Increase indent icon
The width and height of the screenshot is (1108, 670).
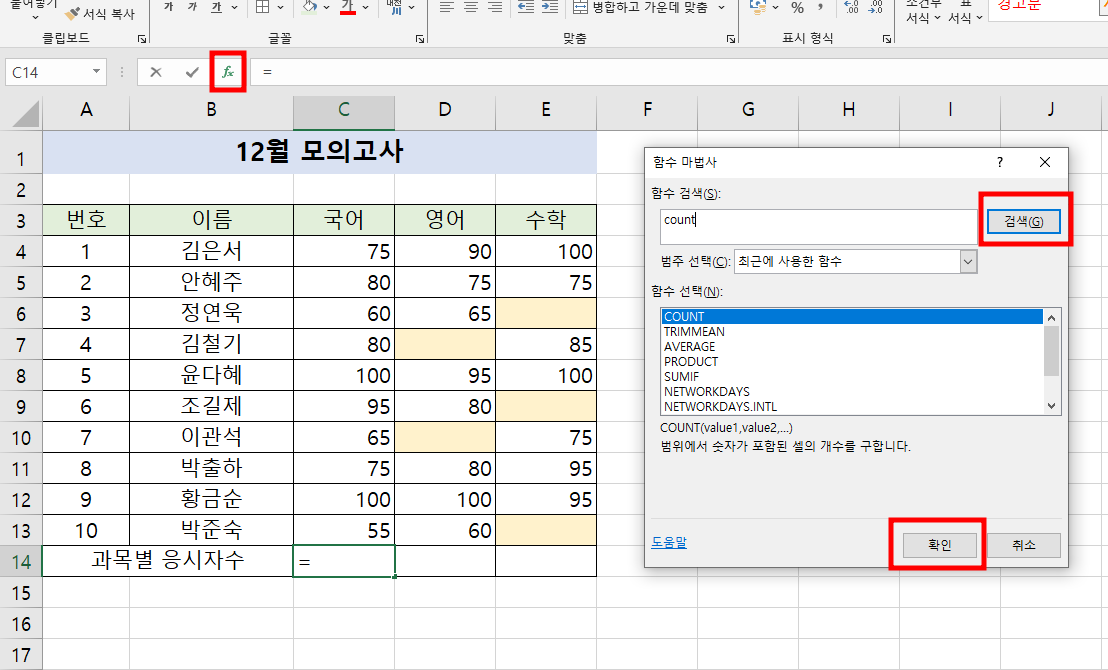pyautogui.click(x=550, y=7)
